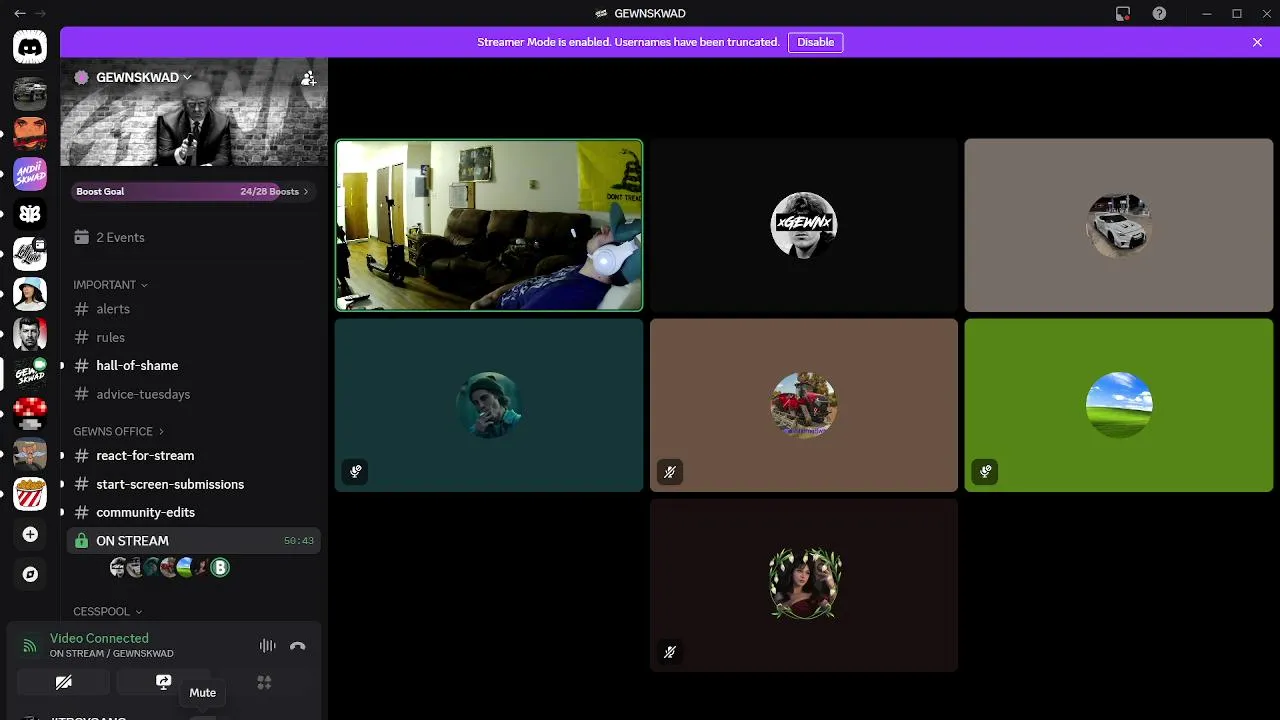This screenshot has height=720, width=1280.
Task: Toggle camera off button
Action: (63, 682)
